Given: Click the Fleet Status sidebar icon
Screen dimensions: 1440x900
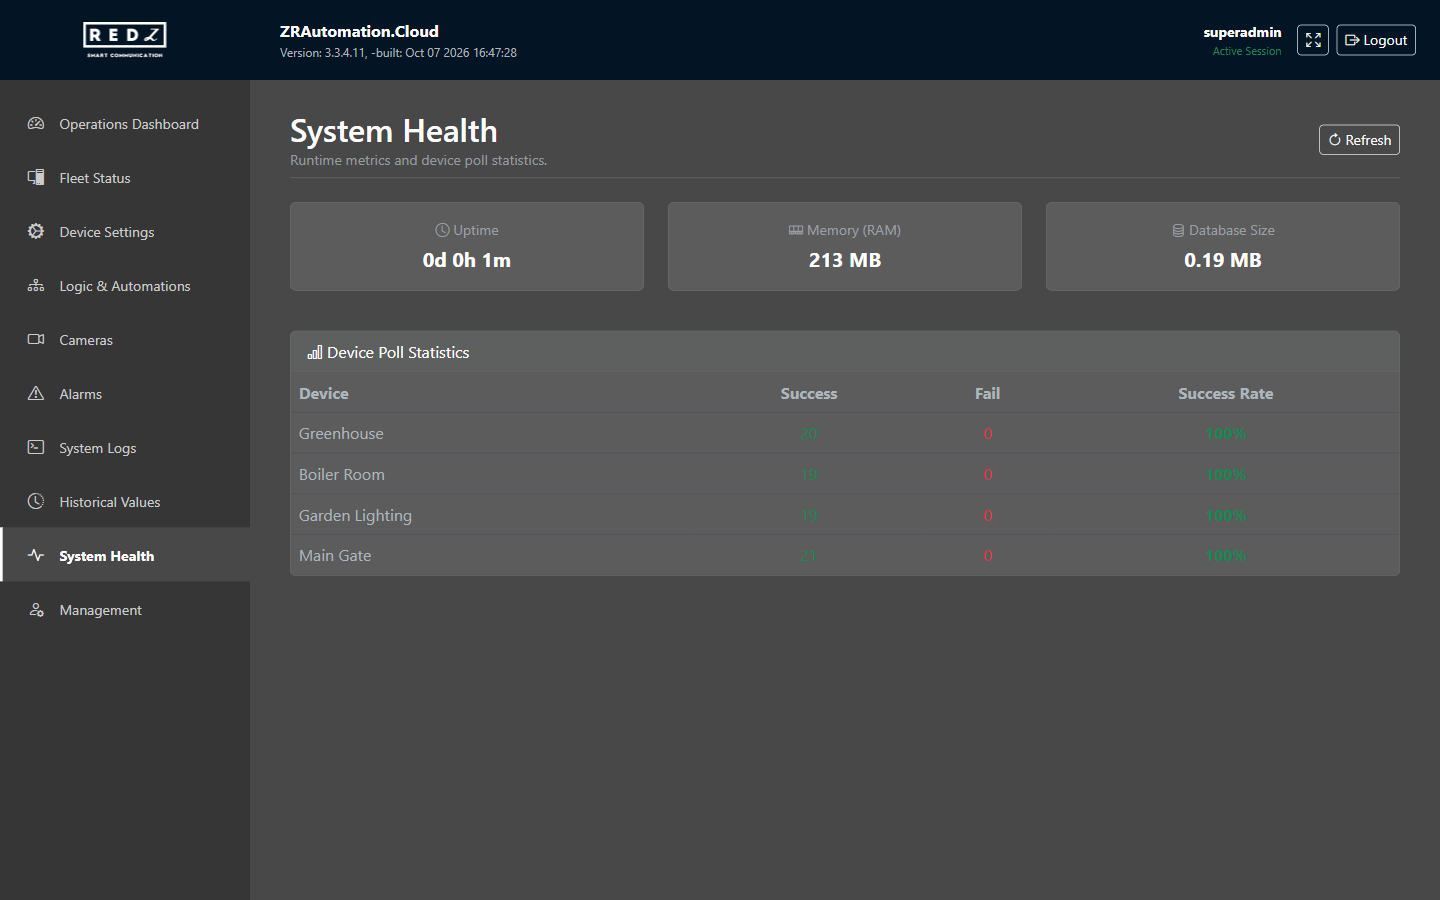Looking at the screenshot, I should [36, 178].
